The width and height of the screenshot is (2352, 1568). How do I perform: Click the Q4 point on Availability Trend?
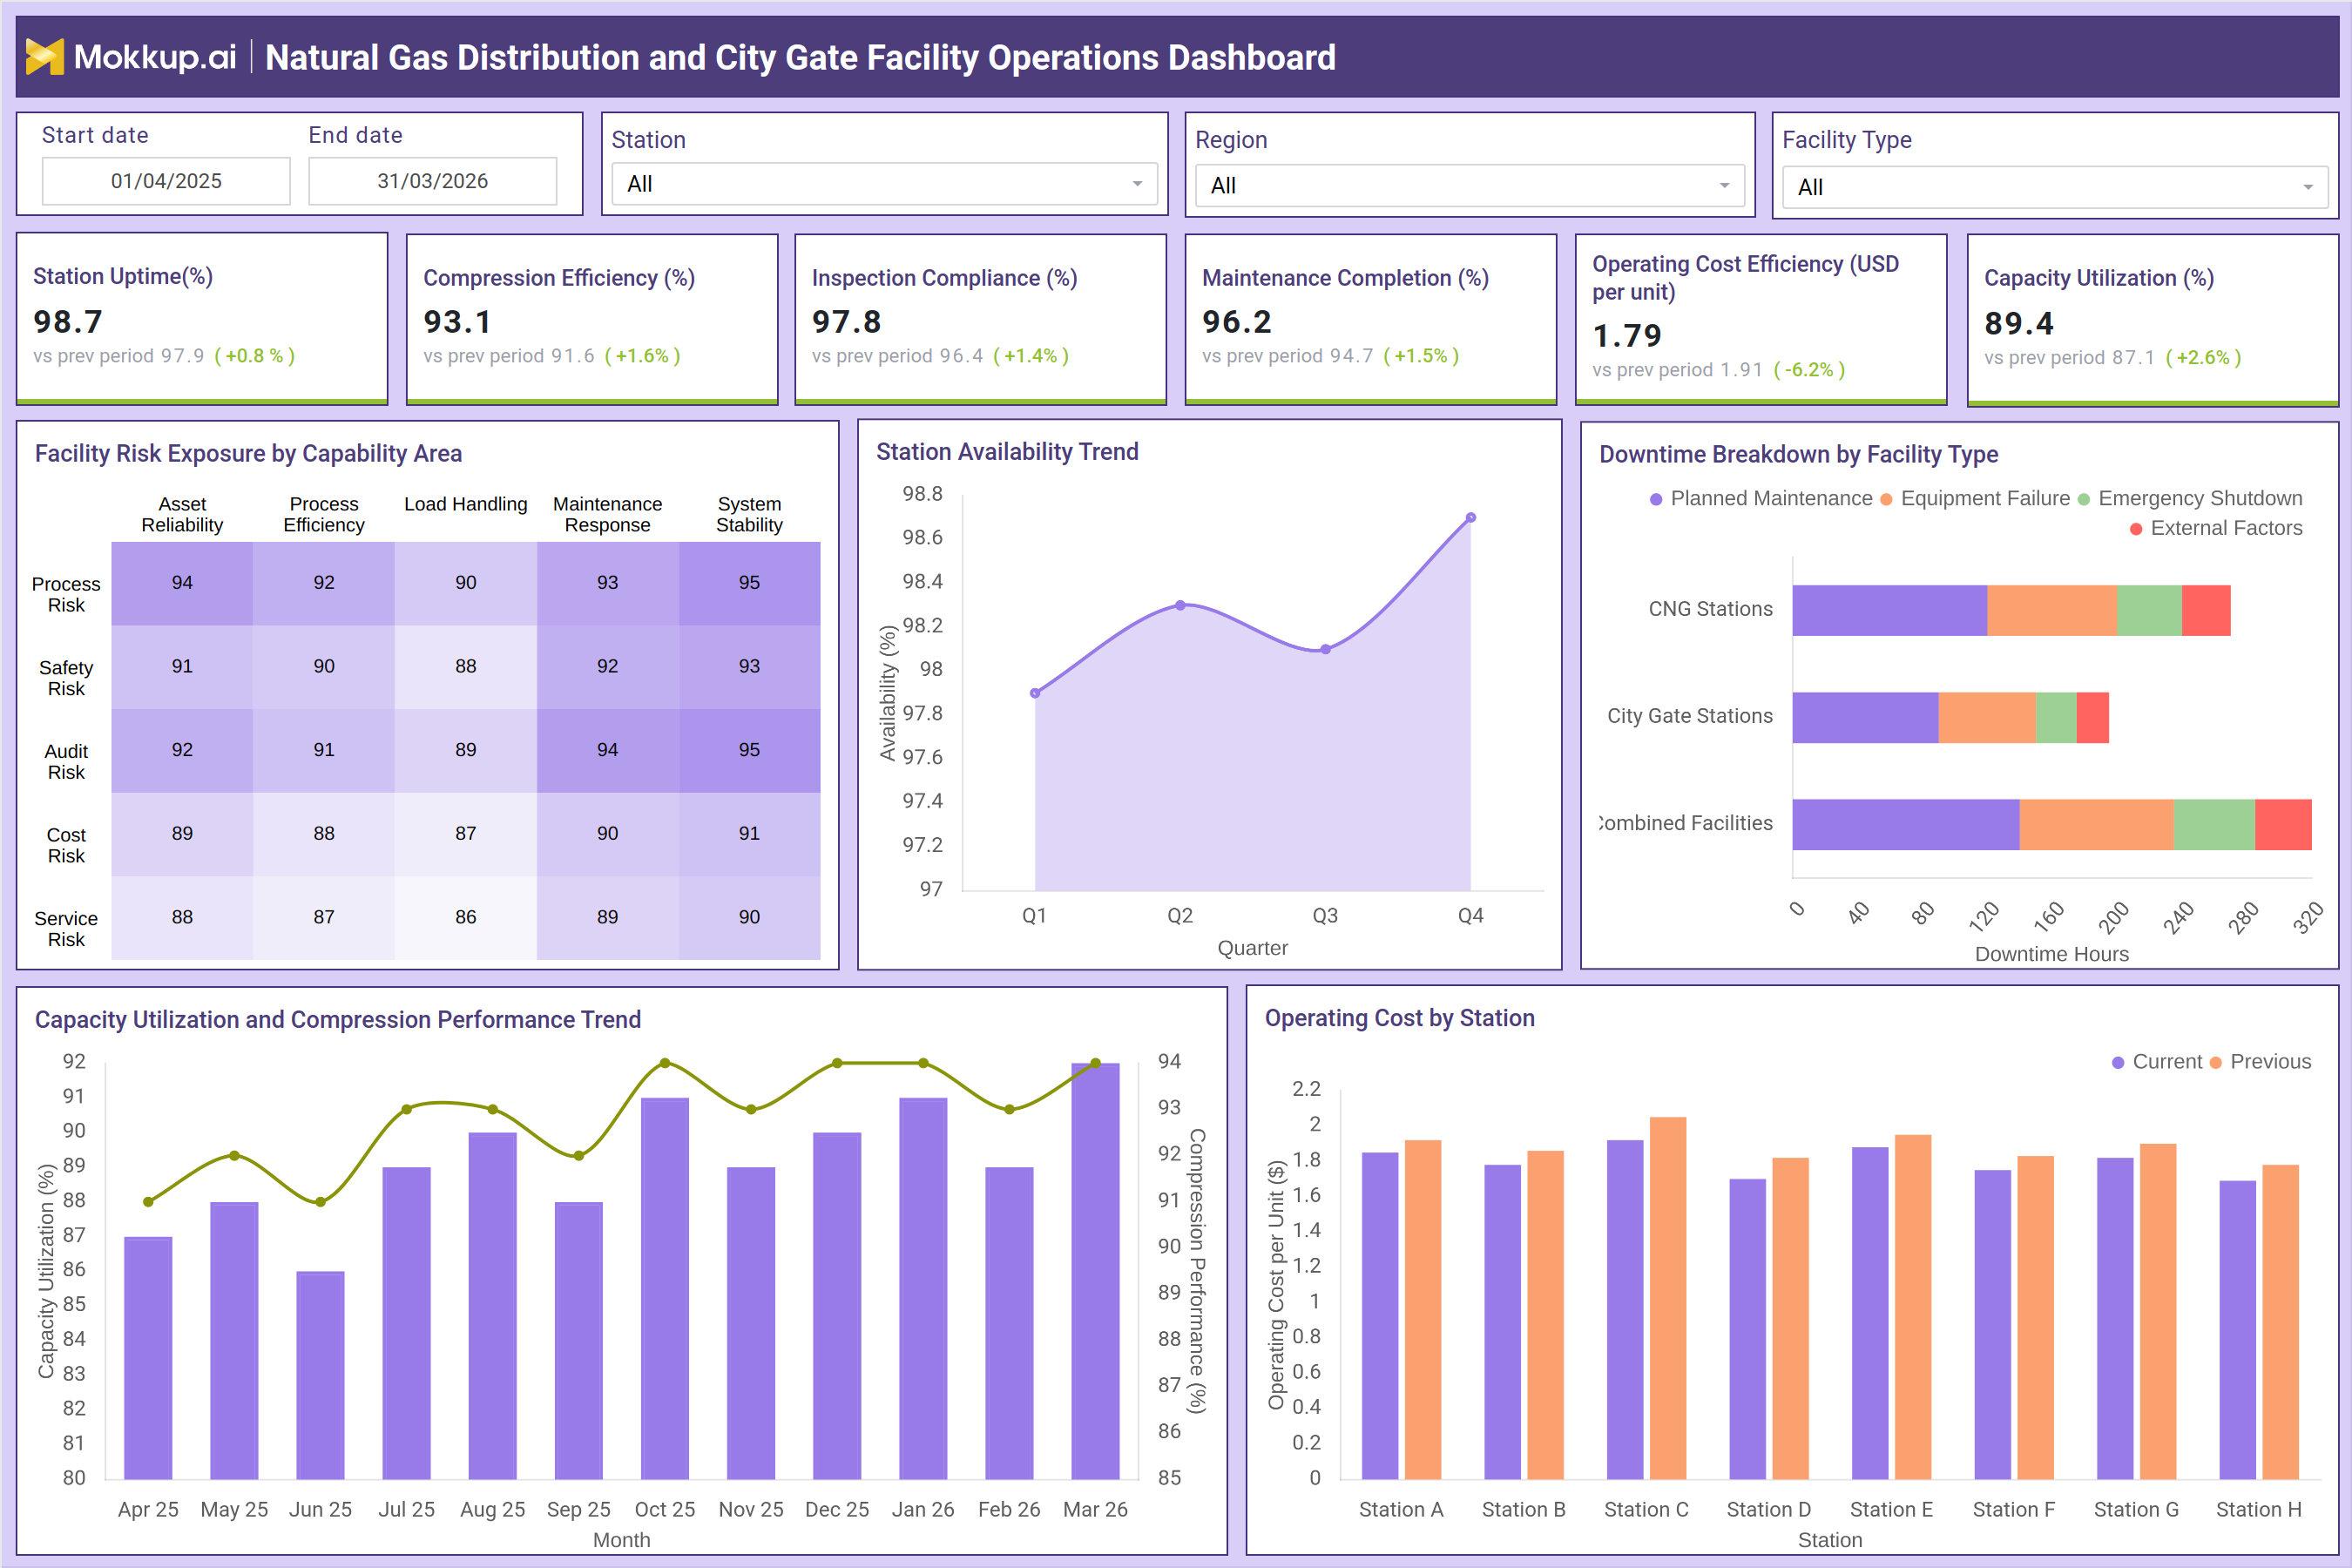click(1471, 518)
